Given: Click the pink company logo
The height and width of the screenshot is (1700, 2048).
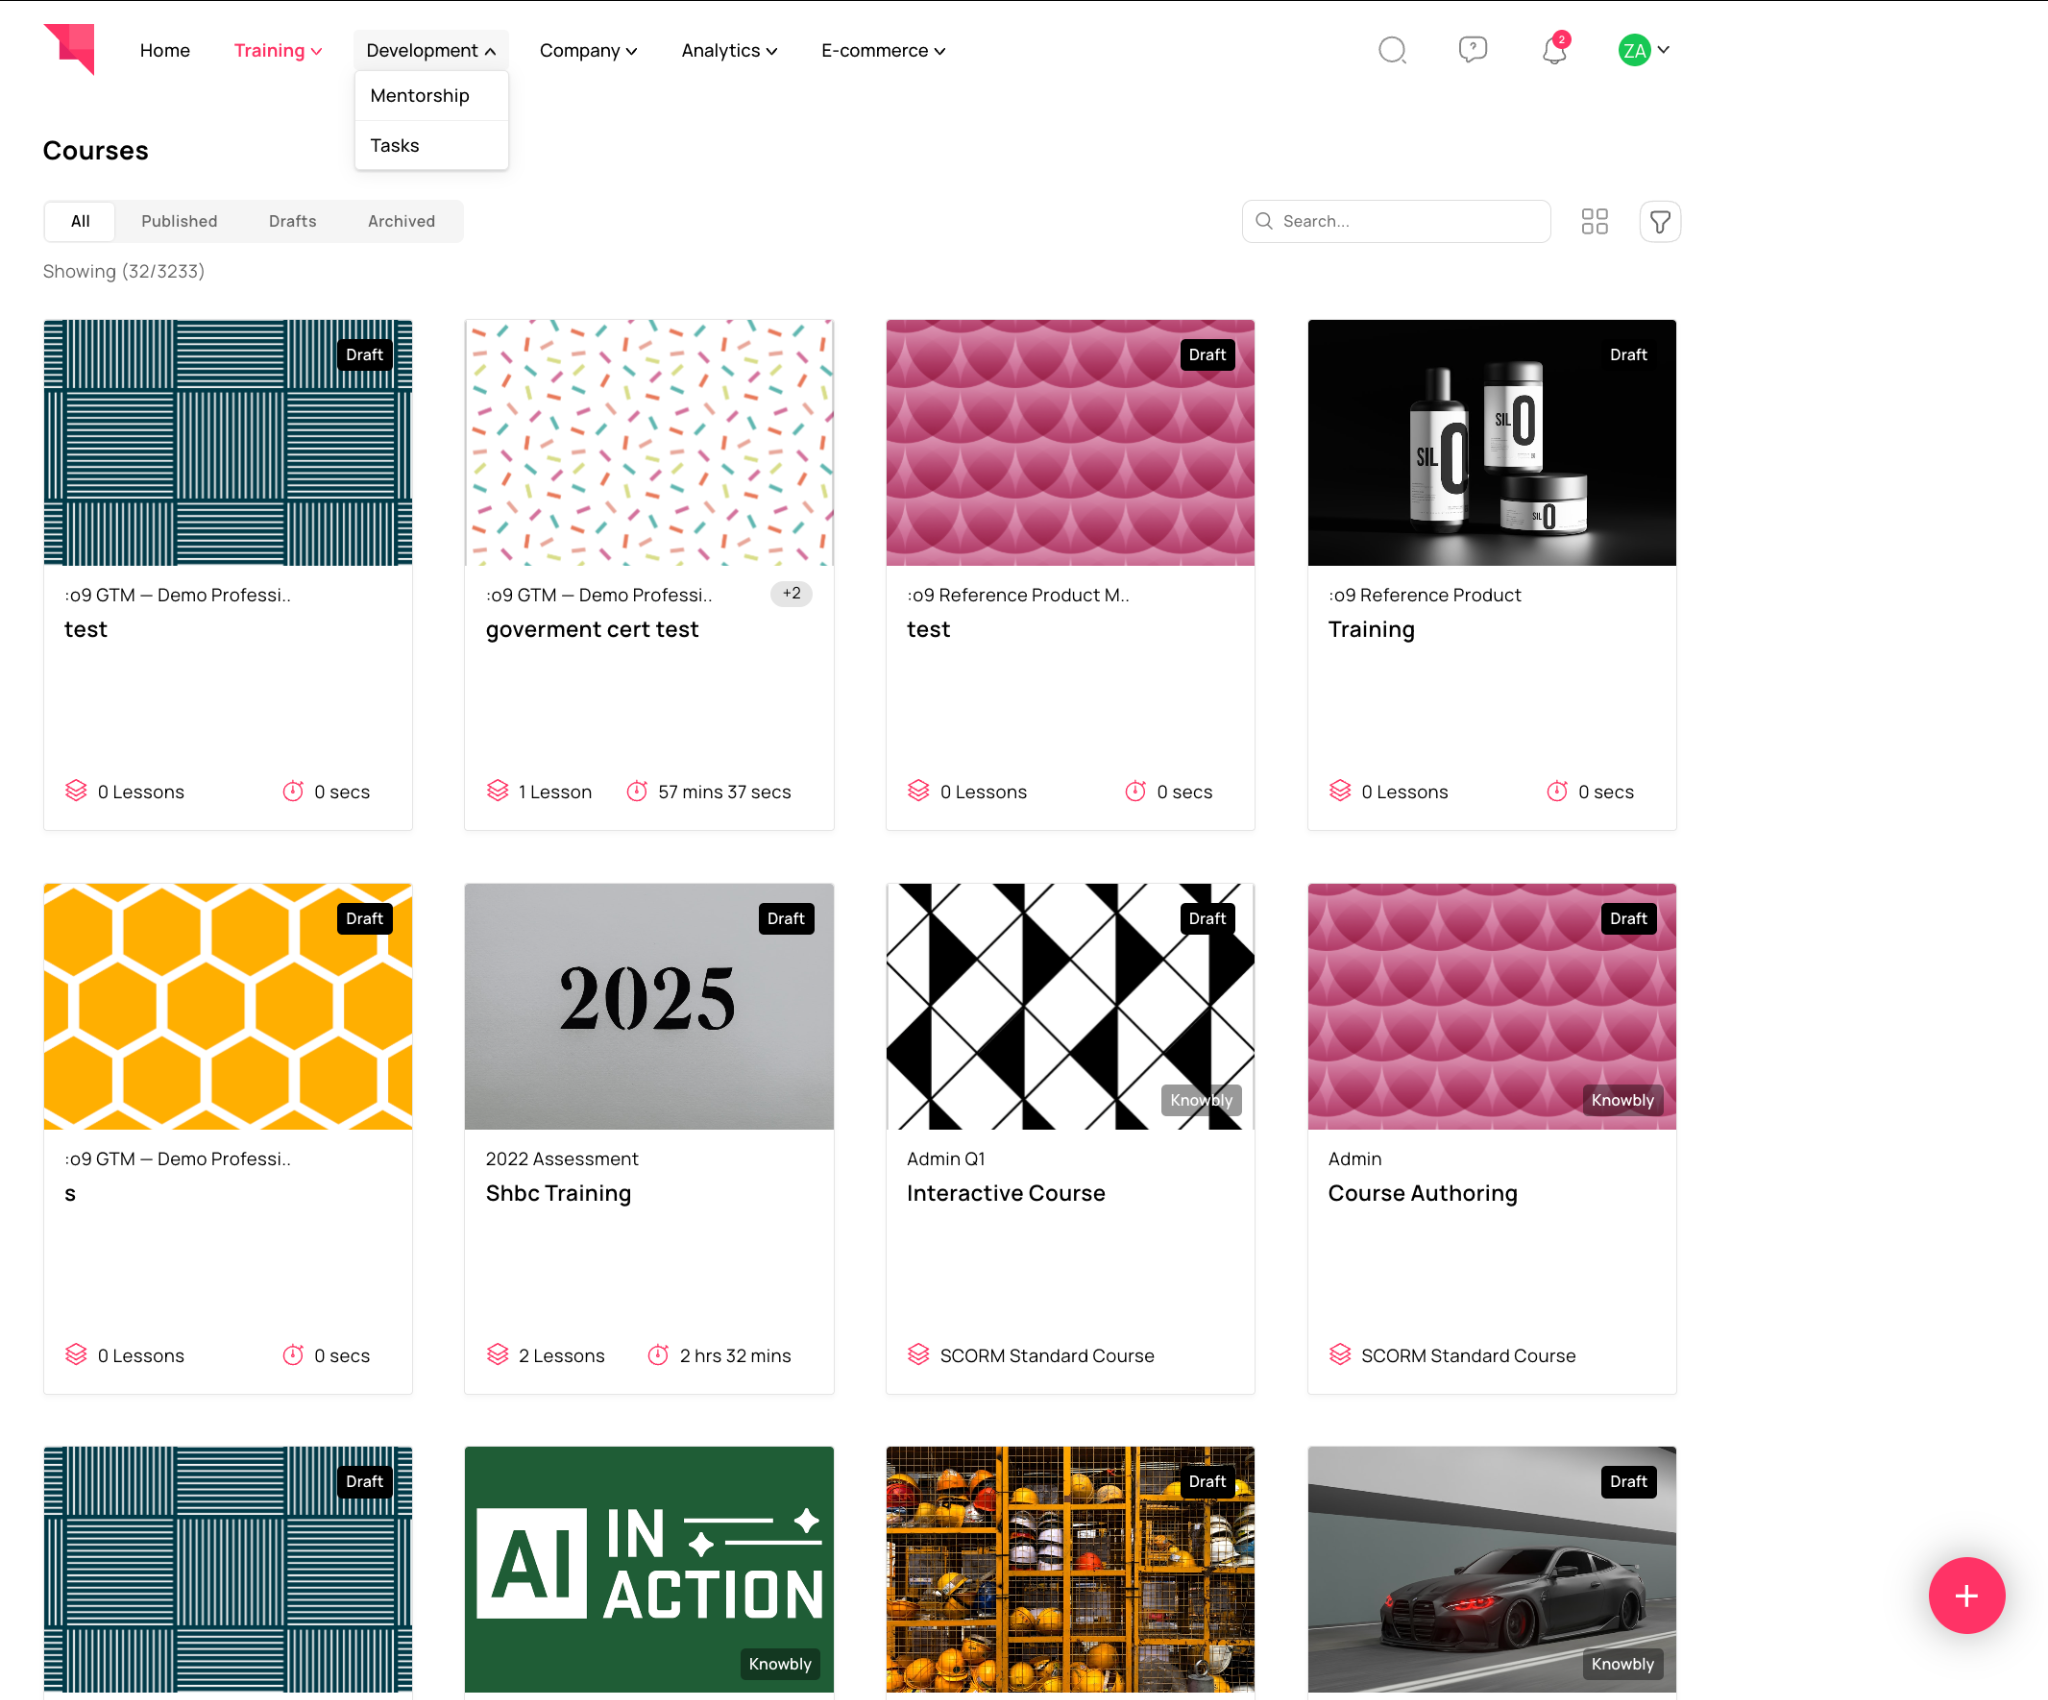Looking at the screenshot, I should pyautogui.click(x=70, y=49).
